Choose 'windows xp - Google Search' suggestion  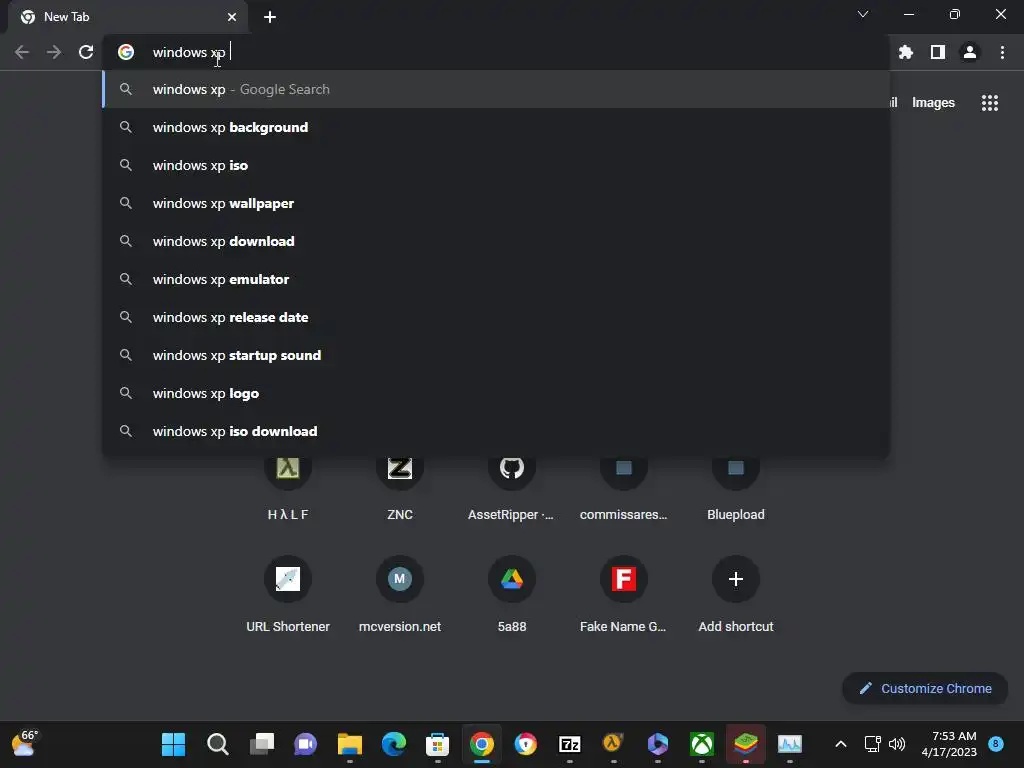(496, 89)
